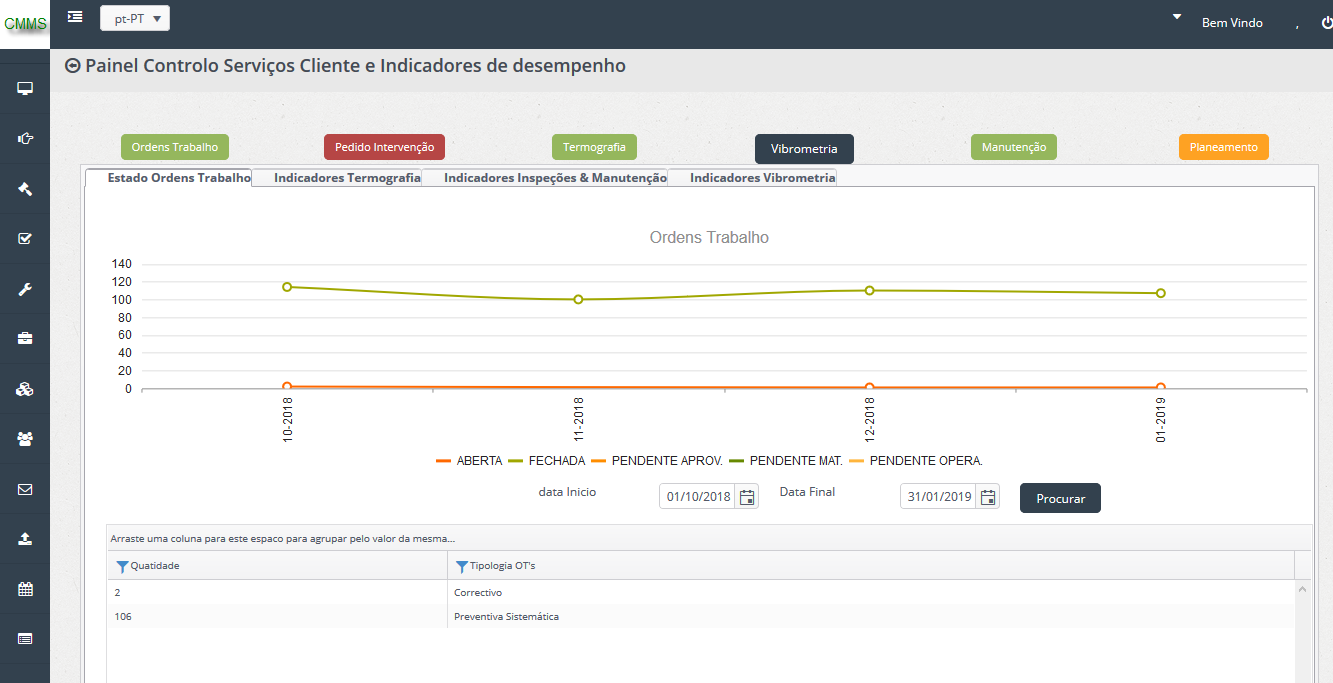
Task: Open the pt-PT language dropdown
Action: [x=135, y=18]
